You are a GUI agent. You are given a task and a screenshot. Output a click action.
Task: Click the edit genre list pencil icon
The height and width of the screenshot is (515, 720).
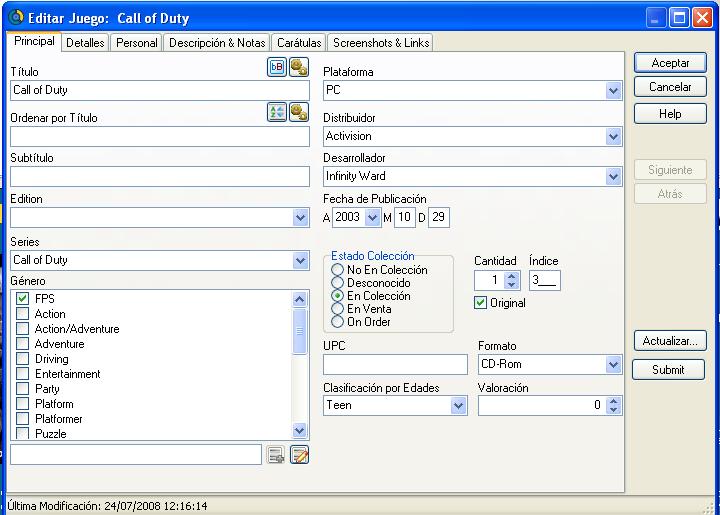(x=299, y=455)
